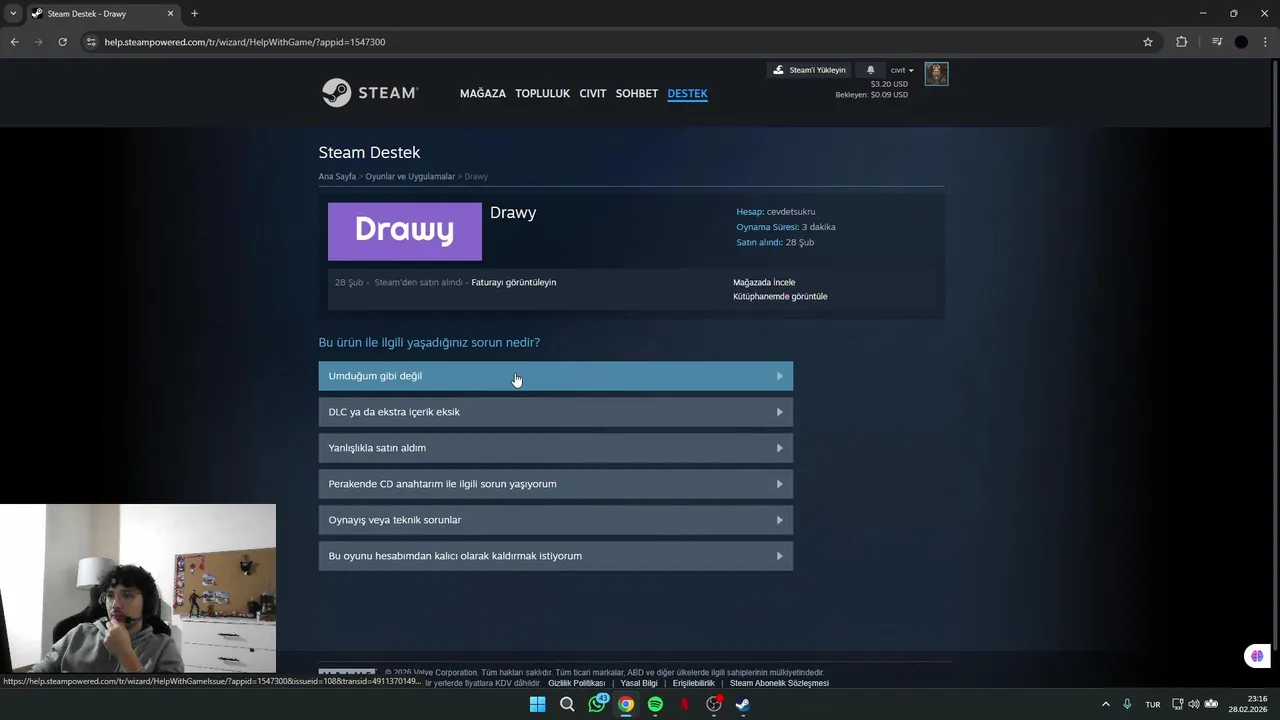This screenshot has height=720, width=1280.
Task: Click Steam Abonelik Sözleşmesi footer link
Action: 779,683
